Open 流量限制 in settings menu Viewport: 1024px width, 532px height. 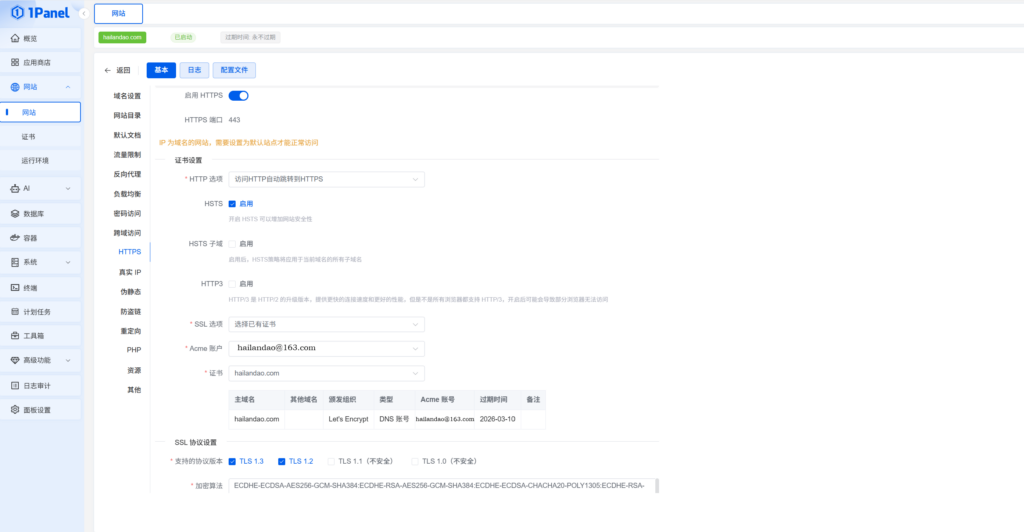127,155
